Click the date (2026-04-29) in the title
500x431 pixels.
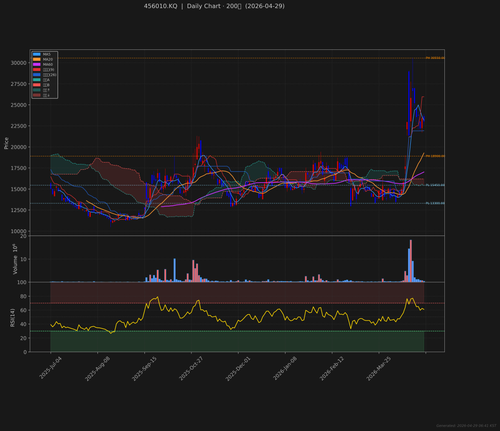pyautogui.click(x=265, y=6)
